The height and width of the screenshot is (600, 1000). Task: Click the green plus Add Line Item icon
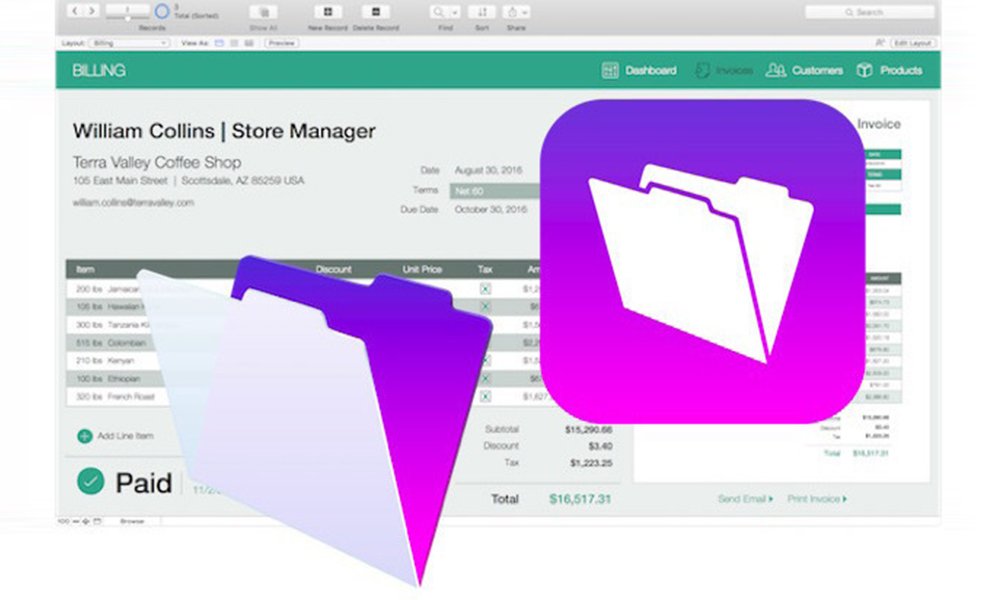tap(84, 436)
